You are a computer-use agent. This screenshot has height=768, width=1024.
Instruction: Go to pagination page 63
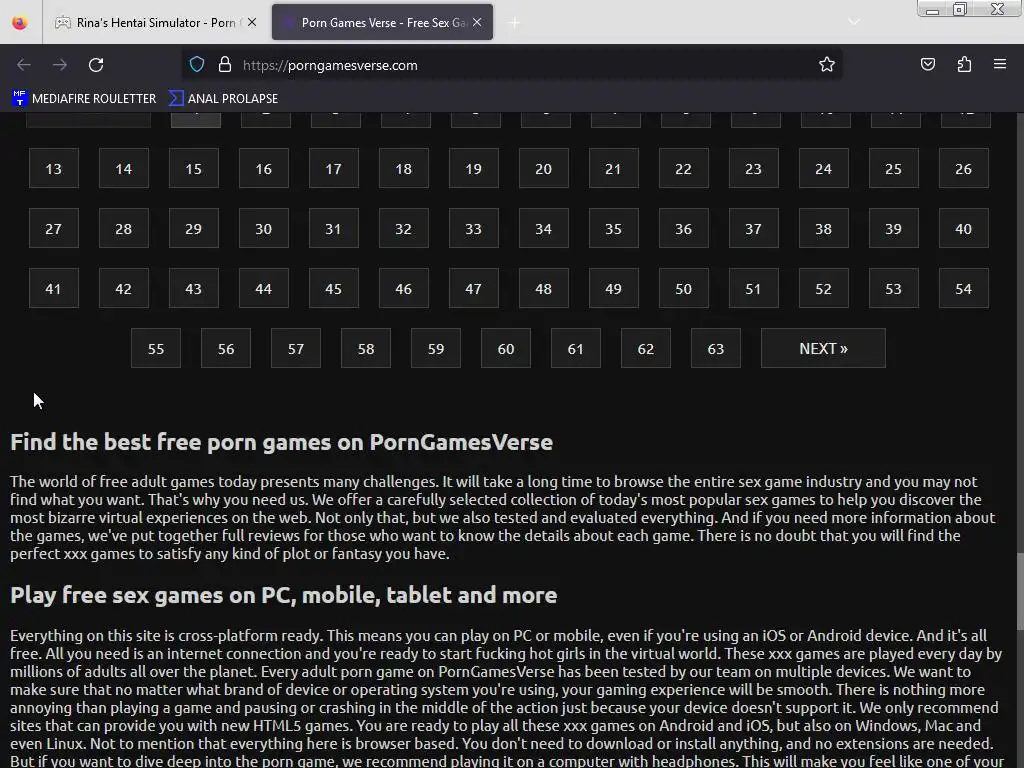point(716,349)
